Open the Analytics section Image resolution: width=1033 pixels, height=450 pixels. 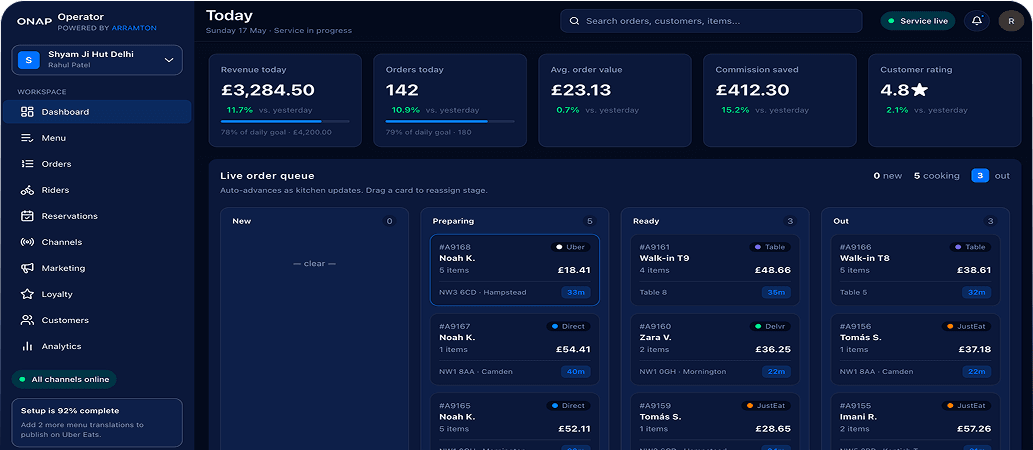coord(97,347)
